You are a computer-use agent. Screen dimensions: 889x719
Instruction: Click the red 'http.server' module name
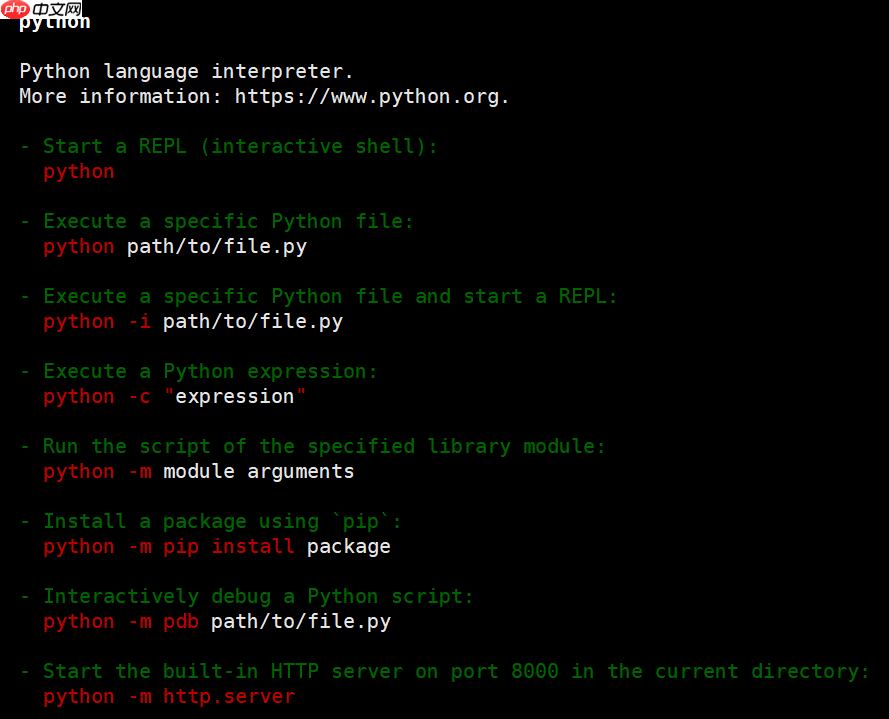click(x=229, y=697)
